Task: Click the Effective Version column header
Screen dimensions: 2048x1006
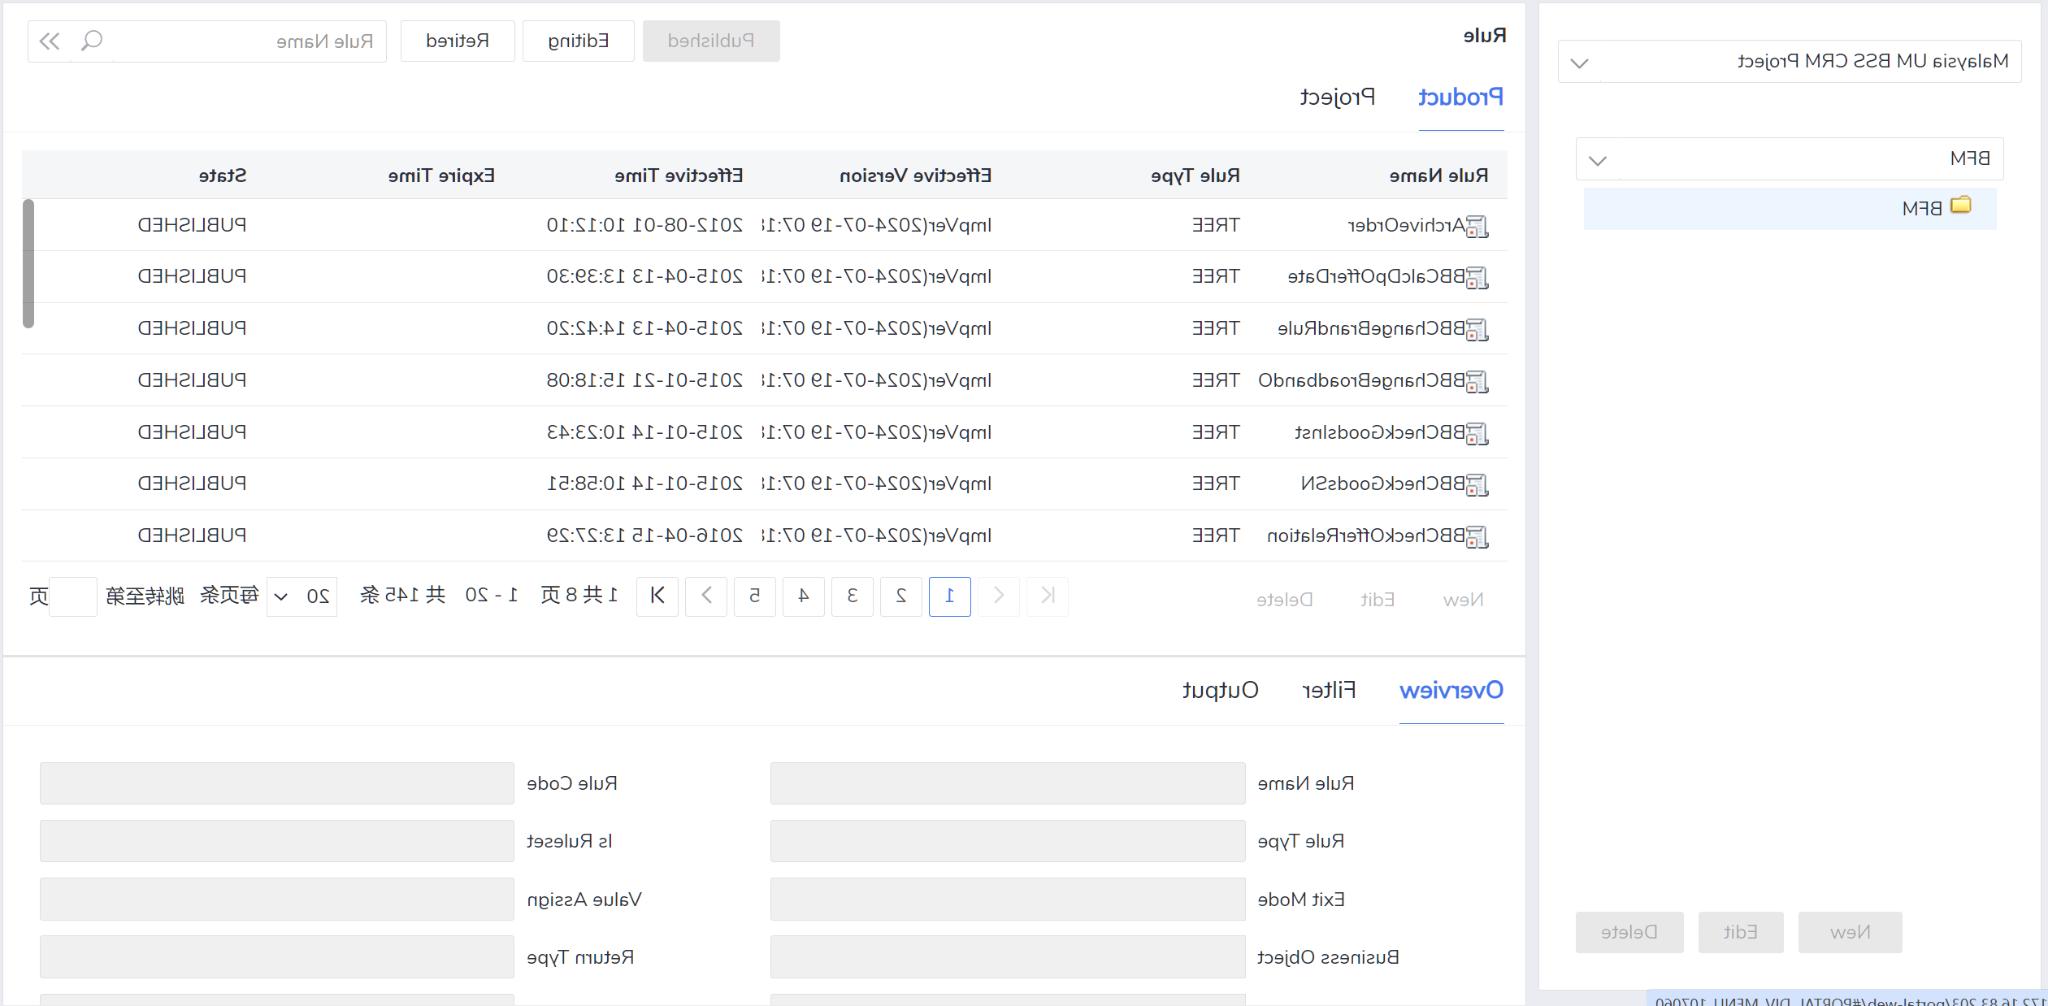Action: 915,176
